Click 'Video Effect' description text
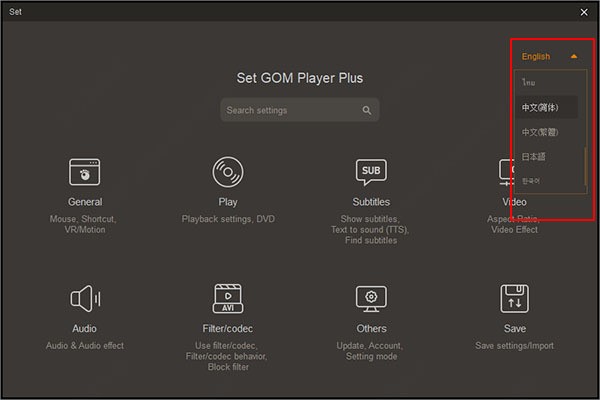This screenshot has height=400, width=600. [515, 230]
